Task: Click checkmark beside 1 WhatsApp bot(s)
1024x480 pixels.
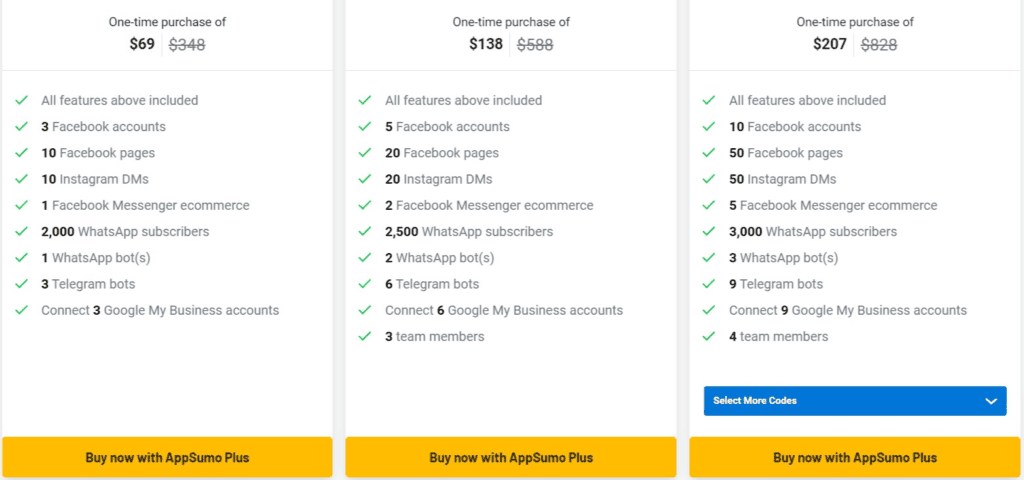Action: pyautogui.click(x=21, y=258)
